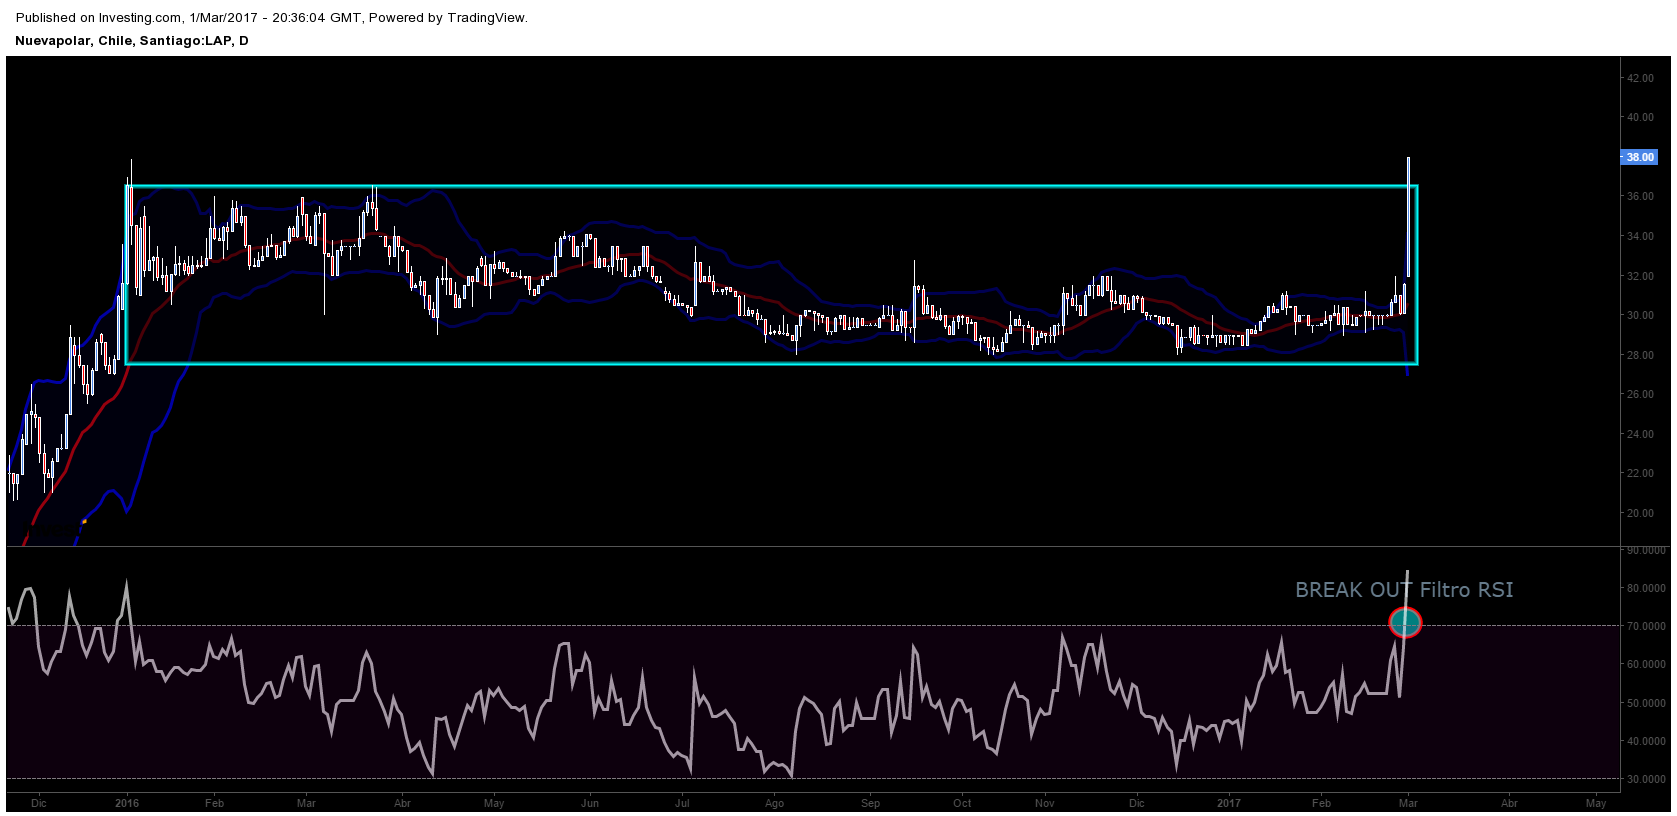Click the 90.0000 RSI axis label
Screen dimensions: 1677x816
pyautogui.click(x=1646, y=550)
